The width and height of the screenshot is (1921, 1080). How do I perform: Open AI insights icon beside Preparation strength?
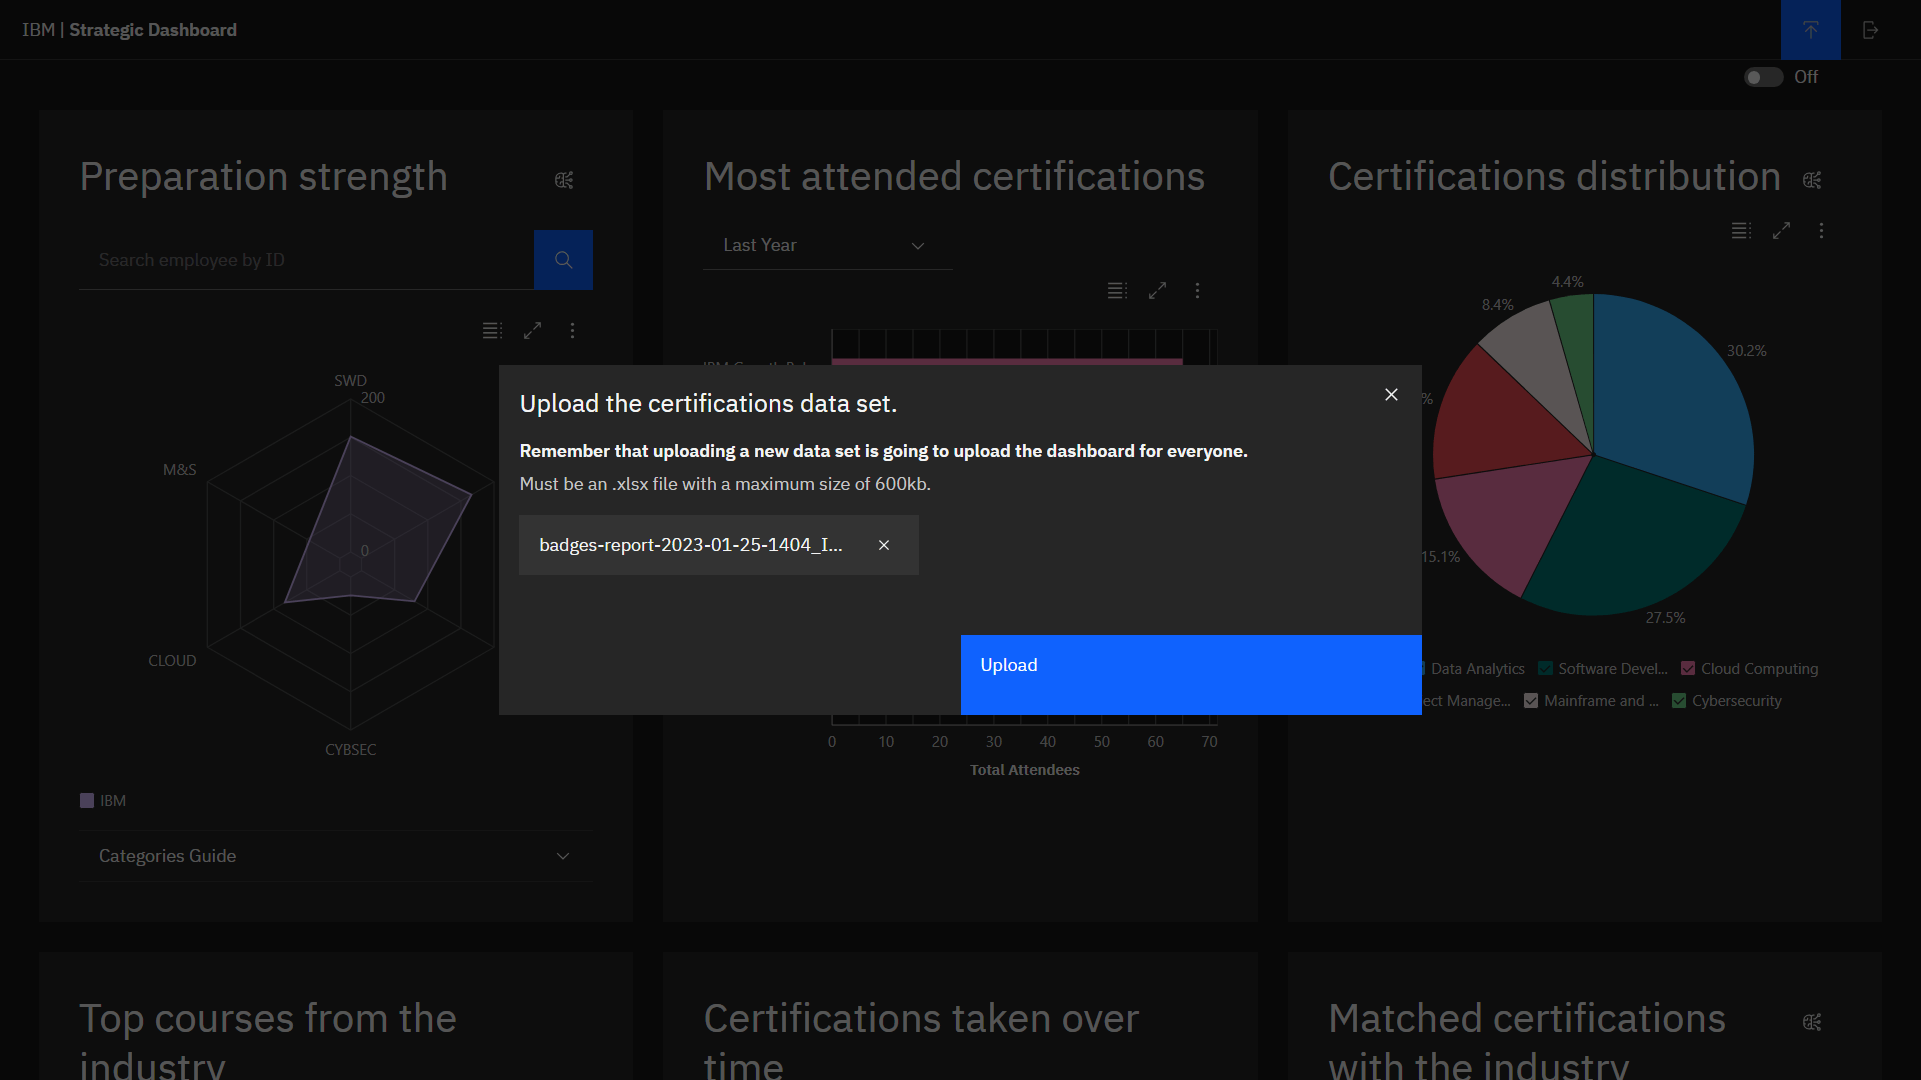564,180
